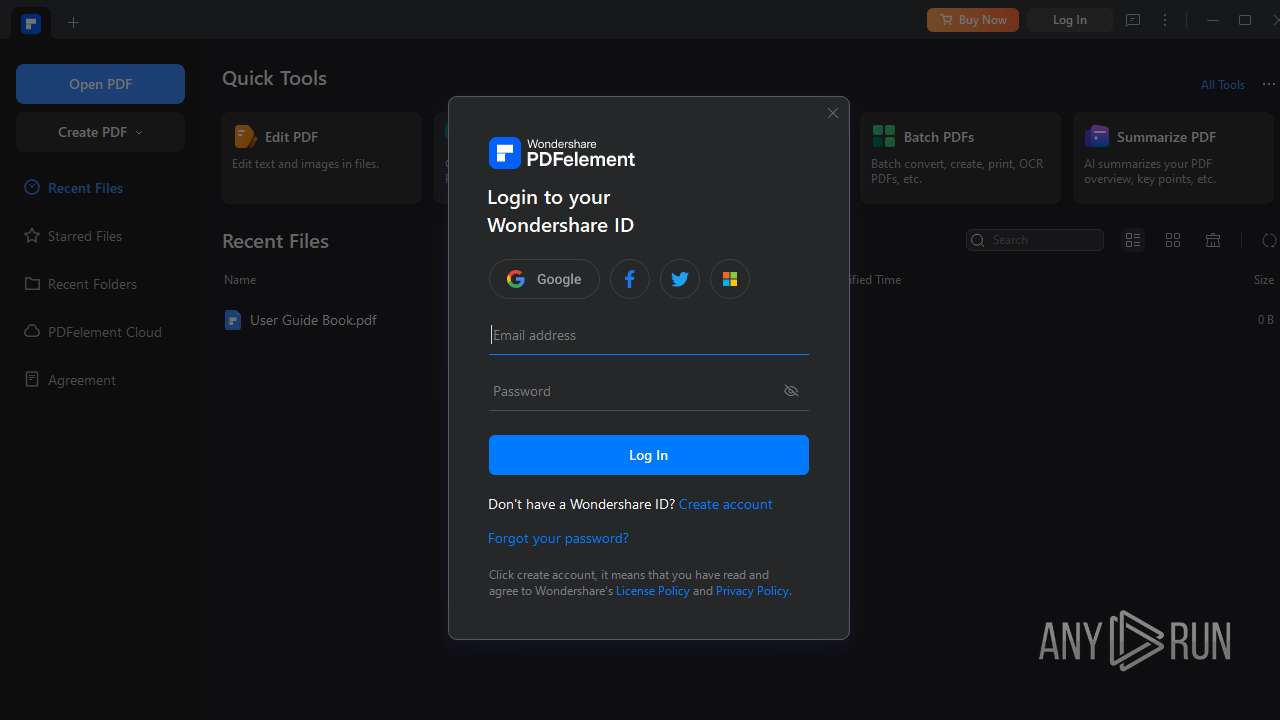
Task: Sign in with the Twitter icon
Action: coord(680,279)
